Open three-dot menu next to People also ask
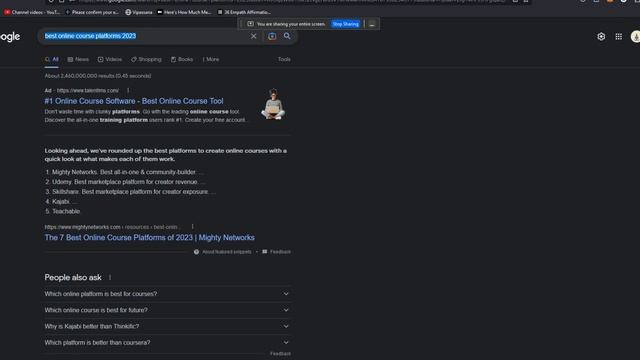This screenshot has width=640, height=360. 110,278
